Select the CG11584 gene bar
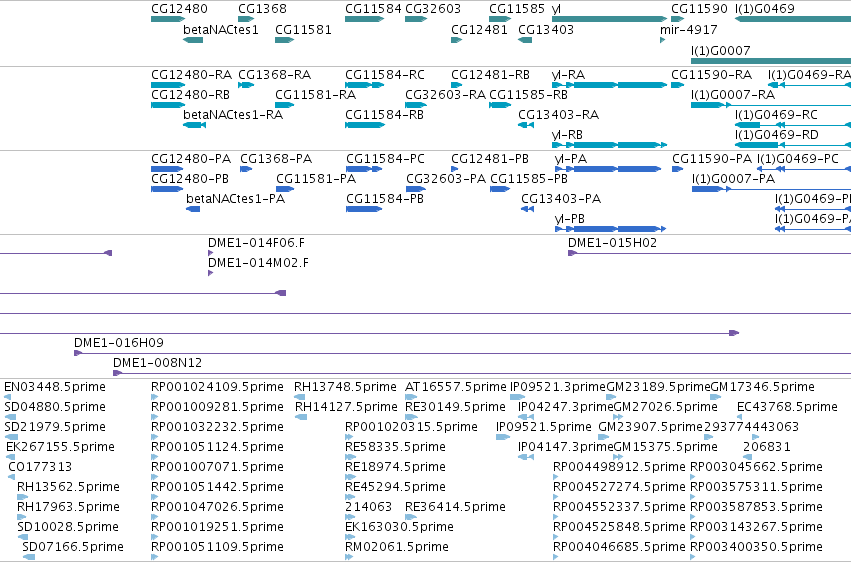Viewport: 851px width, 562px height. [365, 19]
